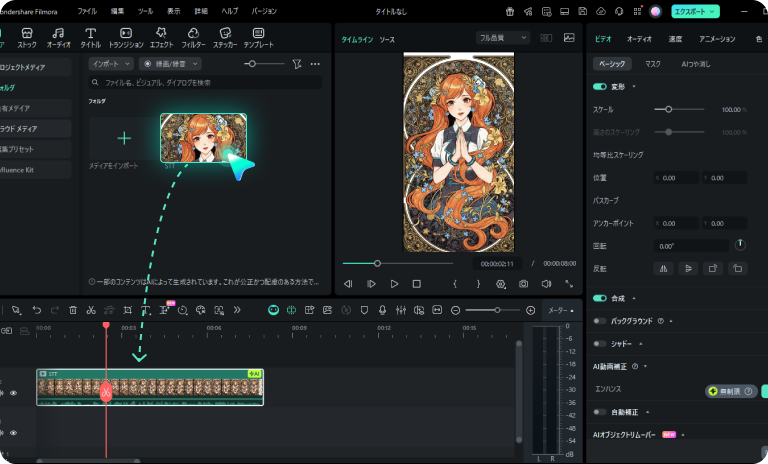Open the ファイル menu
Screen dimensions: 768x464
pos(87,11)
